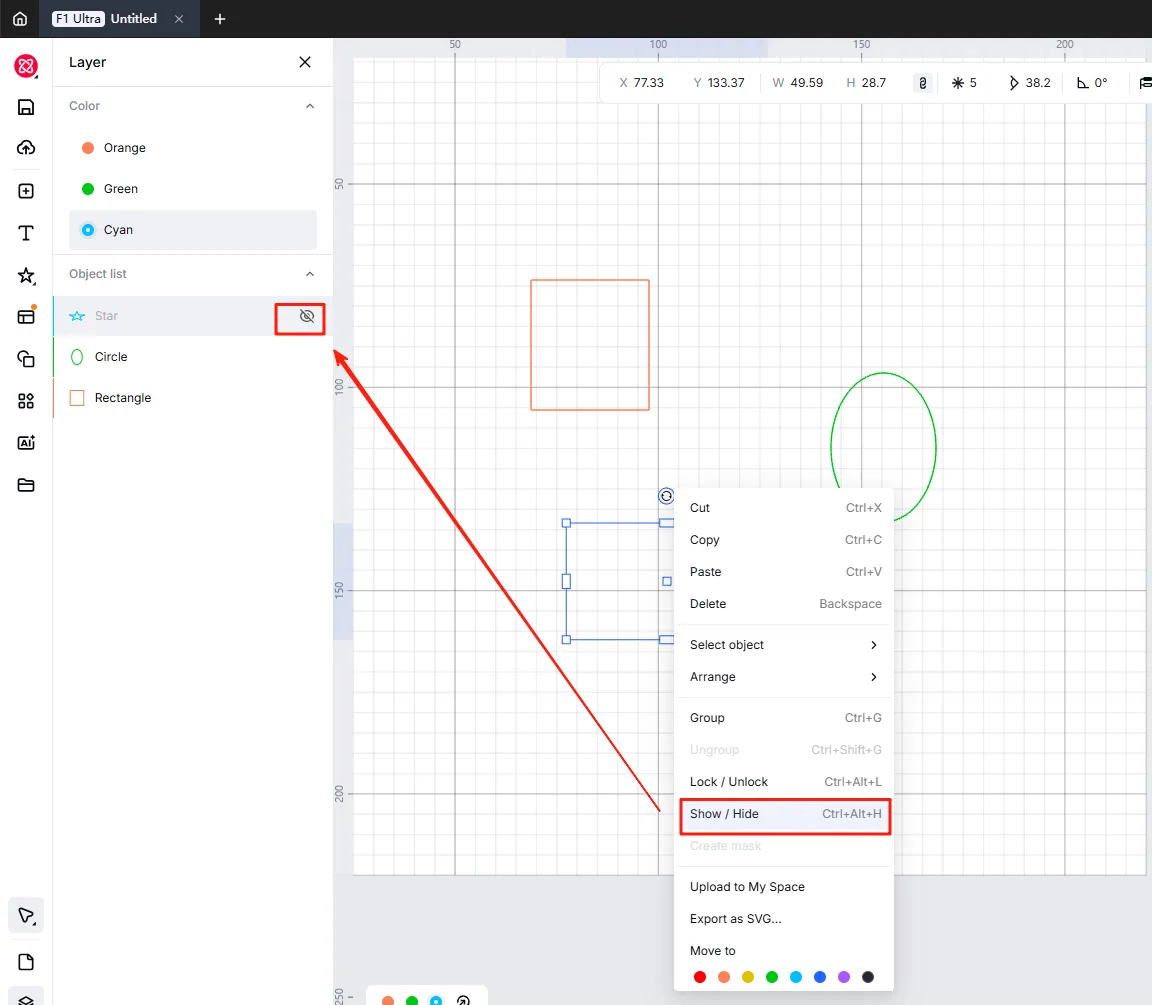The height and width of the screenshot is (1005, 1152).
Task: Open the AI image tool
Action: coord(26,442)
